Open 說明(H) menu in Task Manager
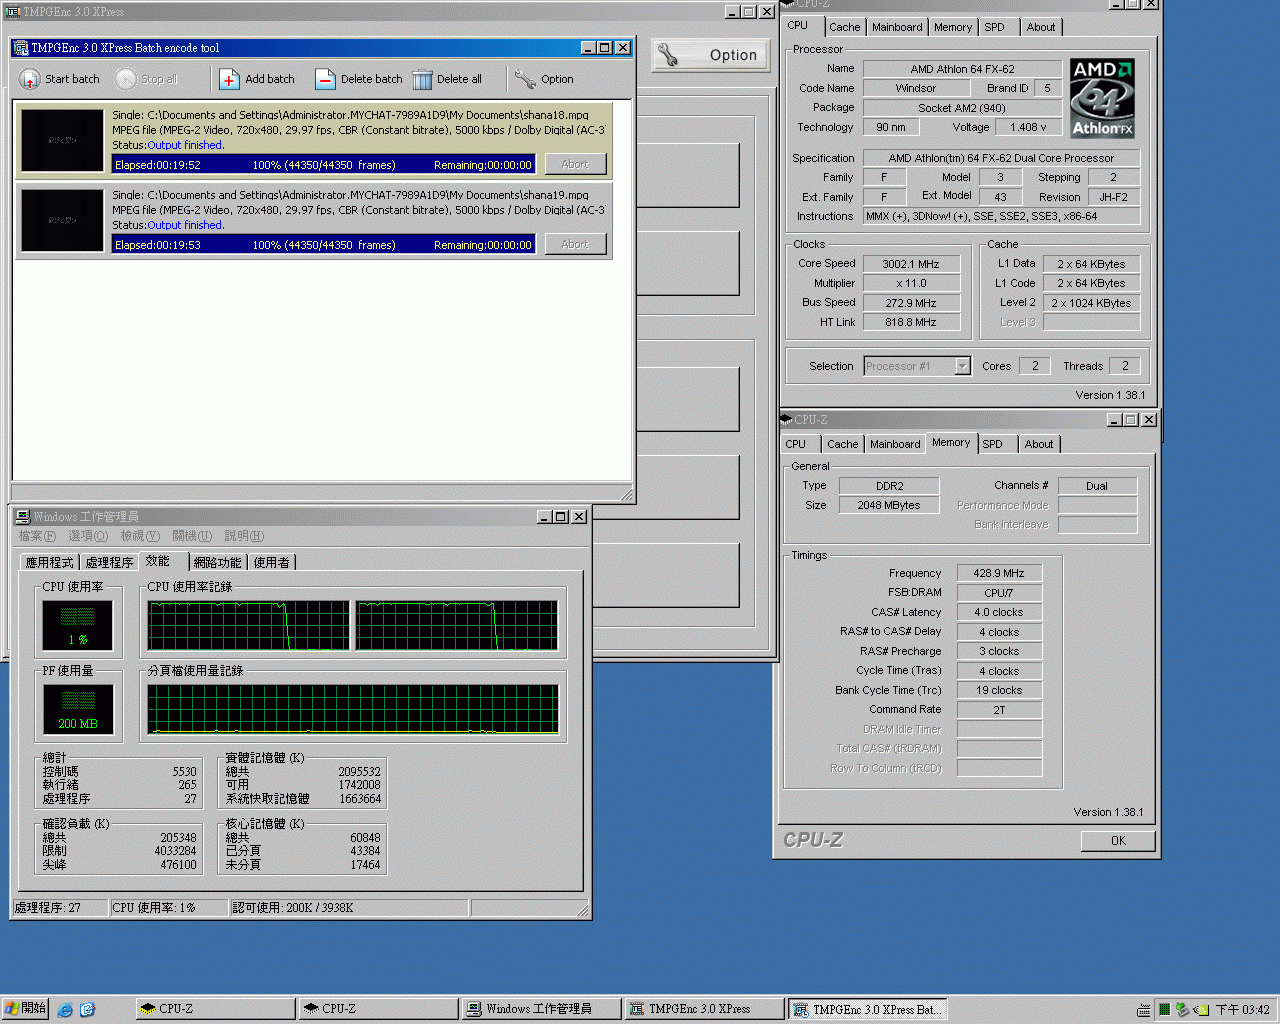The width and height of the screenshot is (1280, 1024). [x=244, y=536]
